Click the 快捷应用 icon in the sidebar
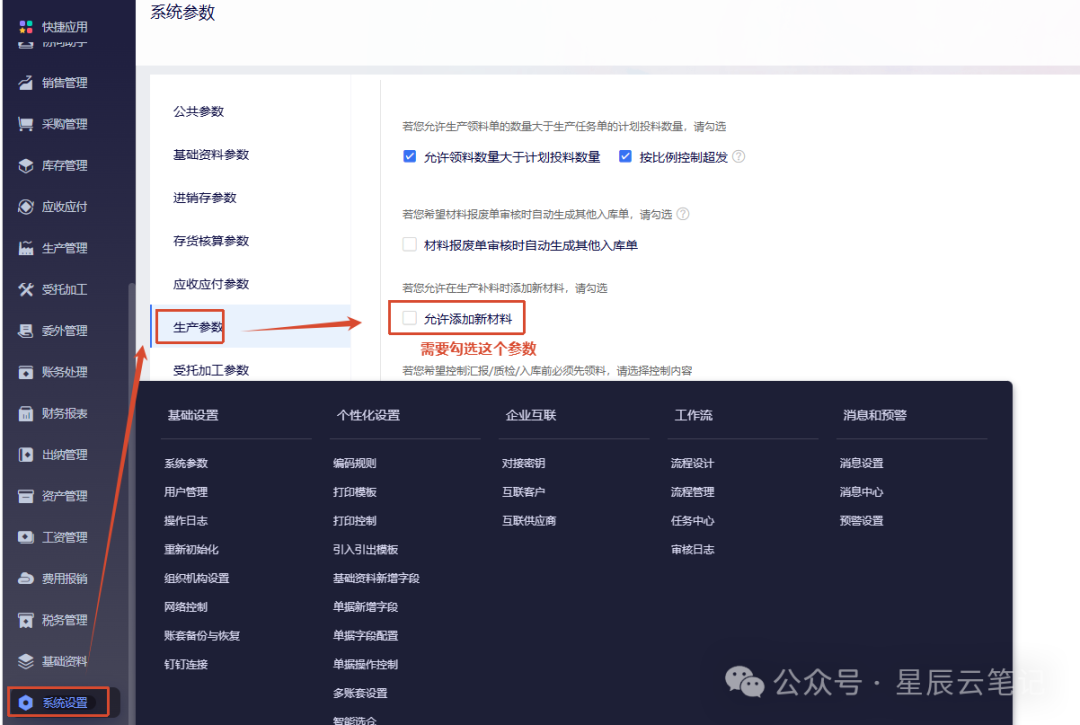The height and width of the screenshot is (725, 1080). tap(25, 27)
